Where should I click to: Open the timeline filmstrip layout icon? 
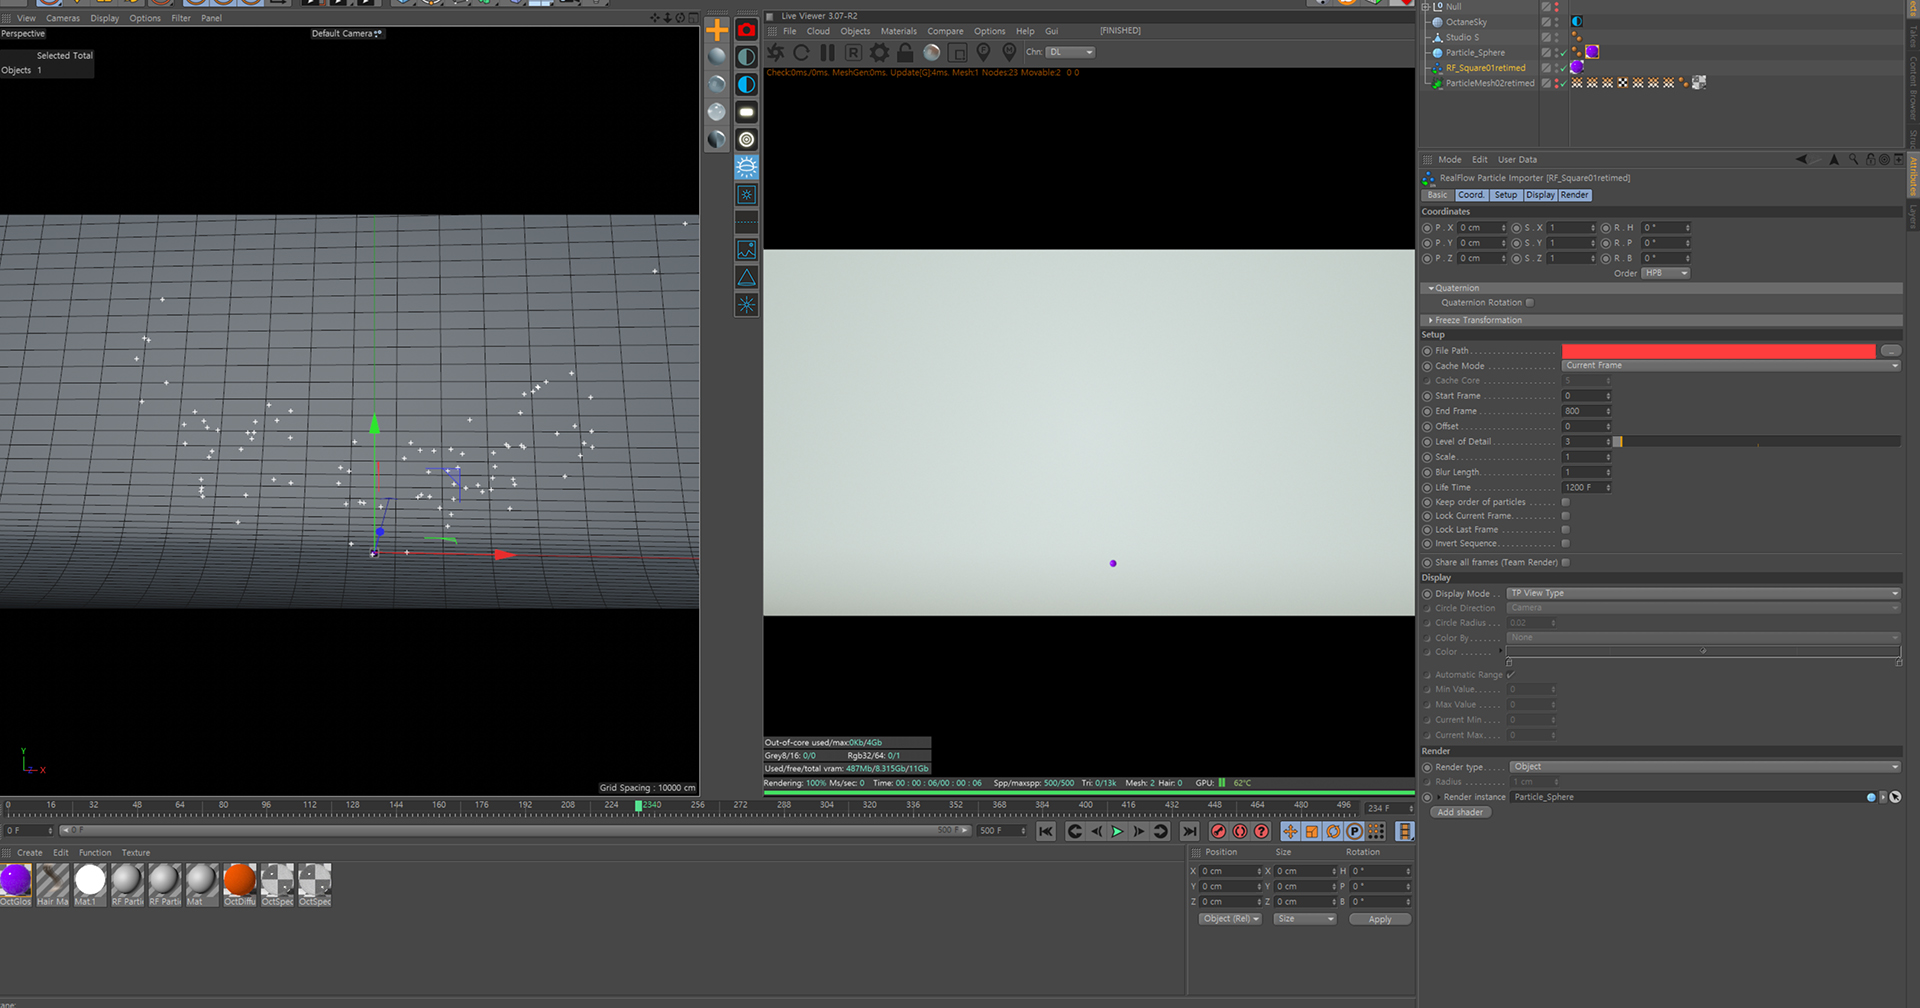click(x=1404, y=831)
